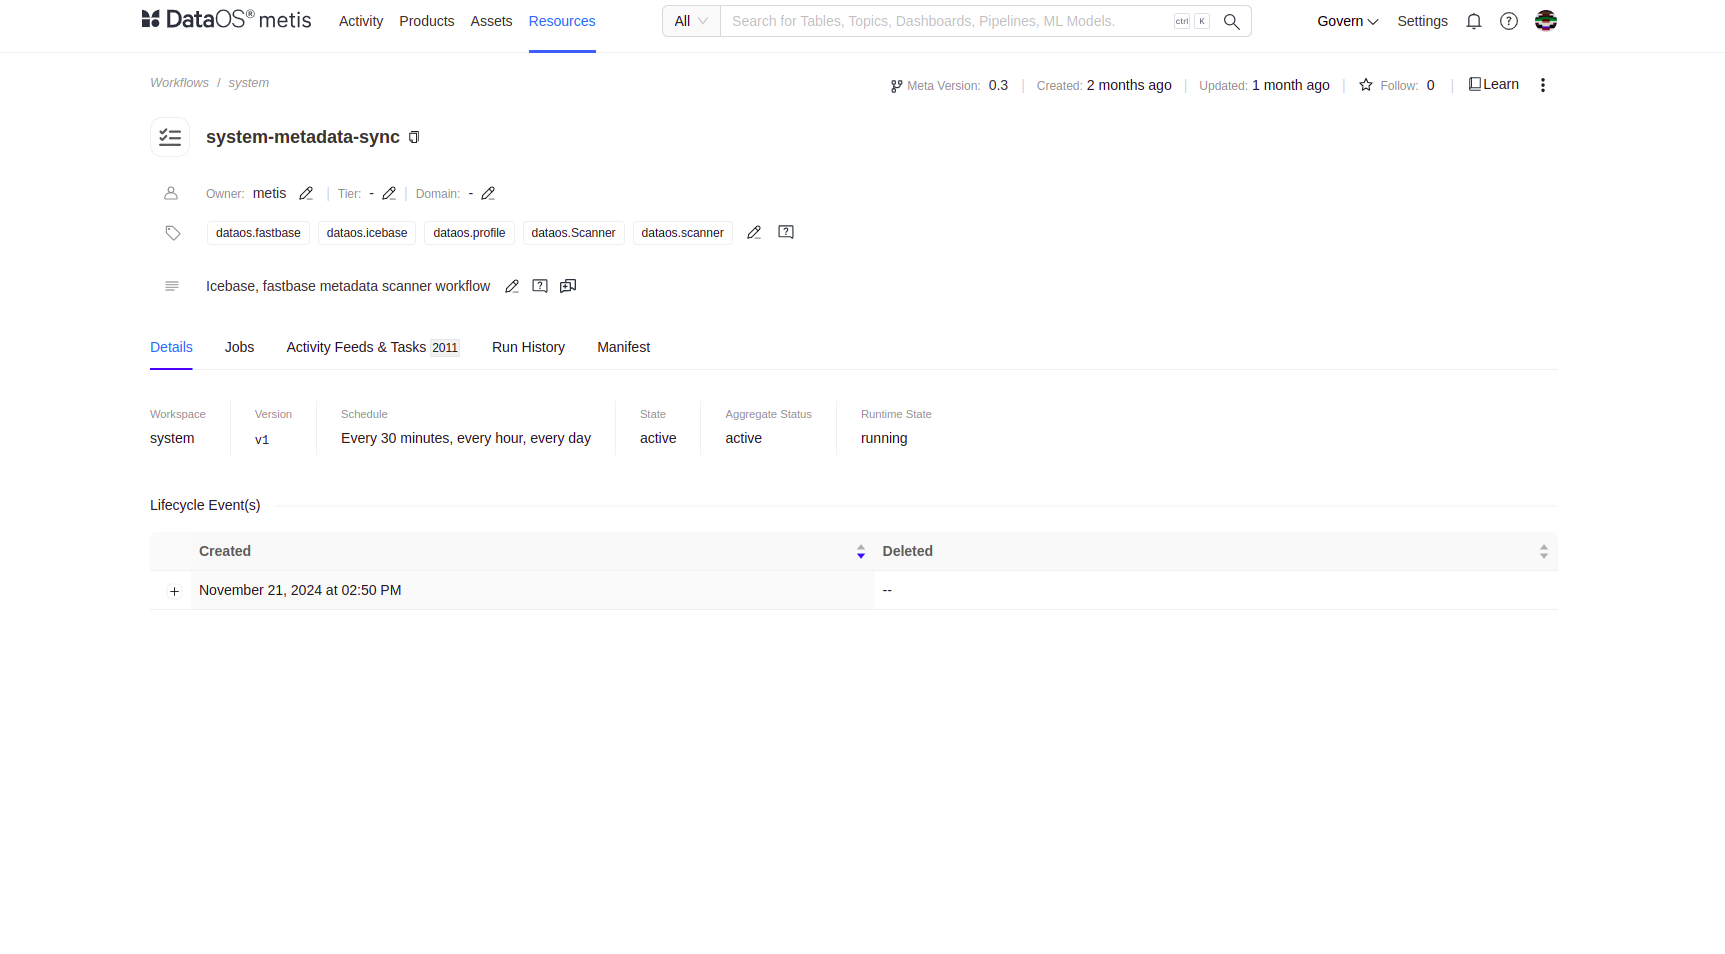Copy system-metadata-sync name via copy icon
The width and height of the screenshot is (1725, 954).
click(414, 137)
